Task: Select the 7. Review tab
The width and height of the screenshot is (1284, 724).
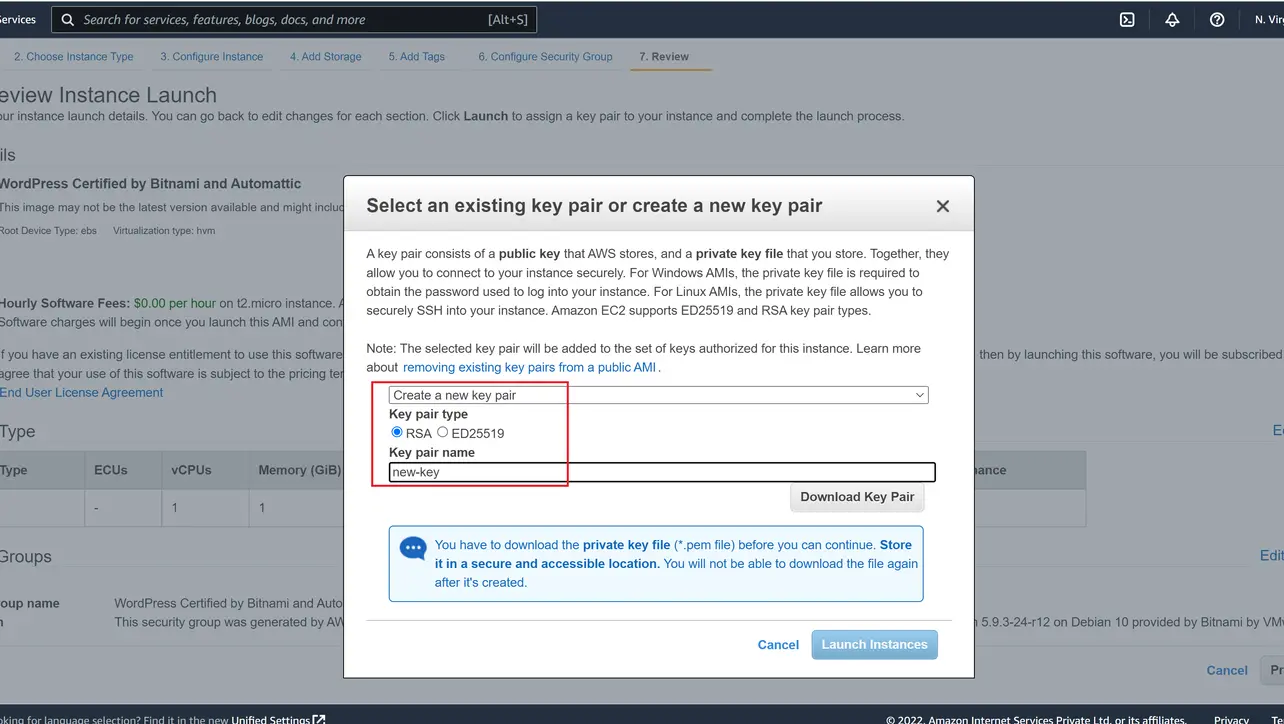Action: (664, 57)
